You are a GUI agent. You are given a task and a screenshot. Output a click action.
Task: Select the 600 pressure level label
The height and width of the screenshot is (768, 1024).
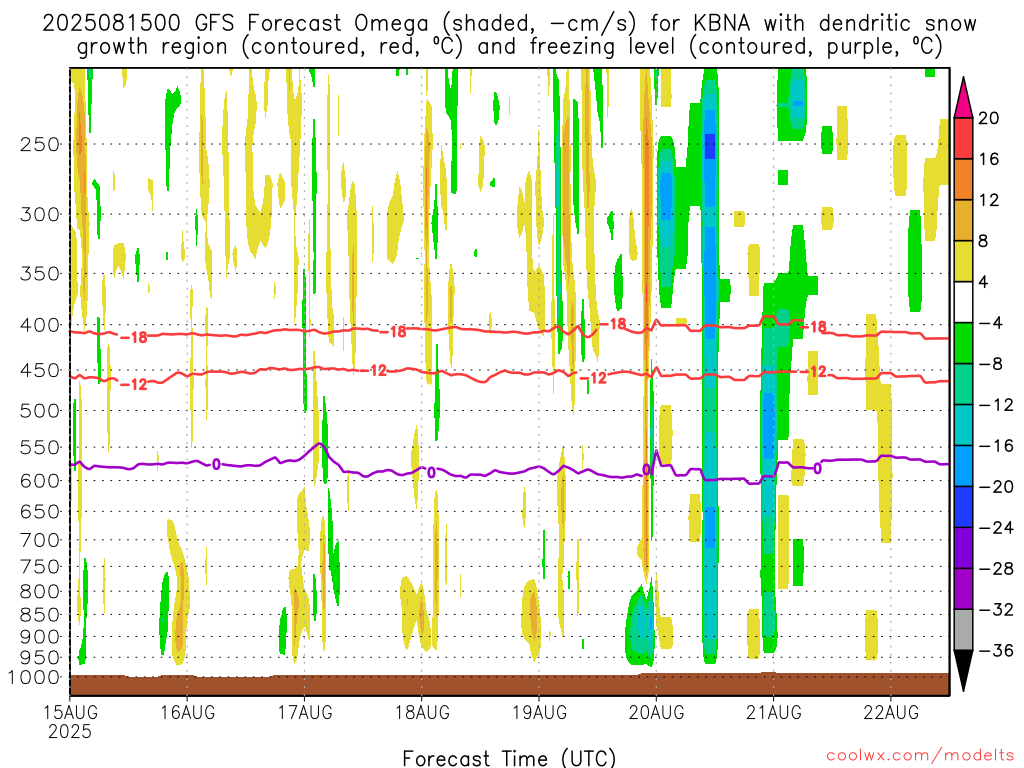pyautogui.click(x=40, y=481)
